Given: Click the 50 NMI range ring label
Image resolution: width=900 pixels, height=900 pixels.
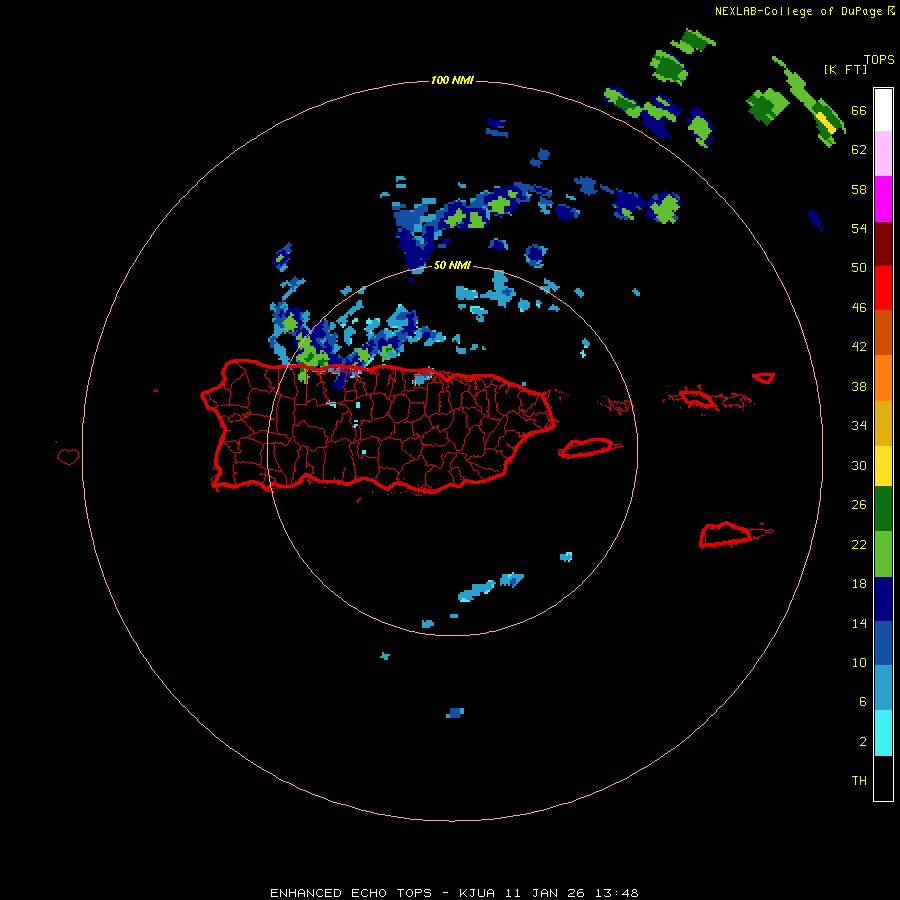Looking at the screenshot, I should [452, 265].
